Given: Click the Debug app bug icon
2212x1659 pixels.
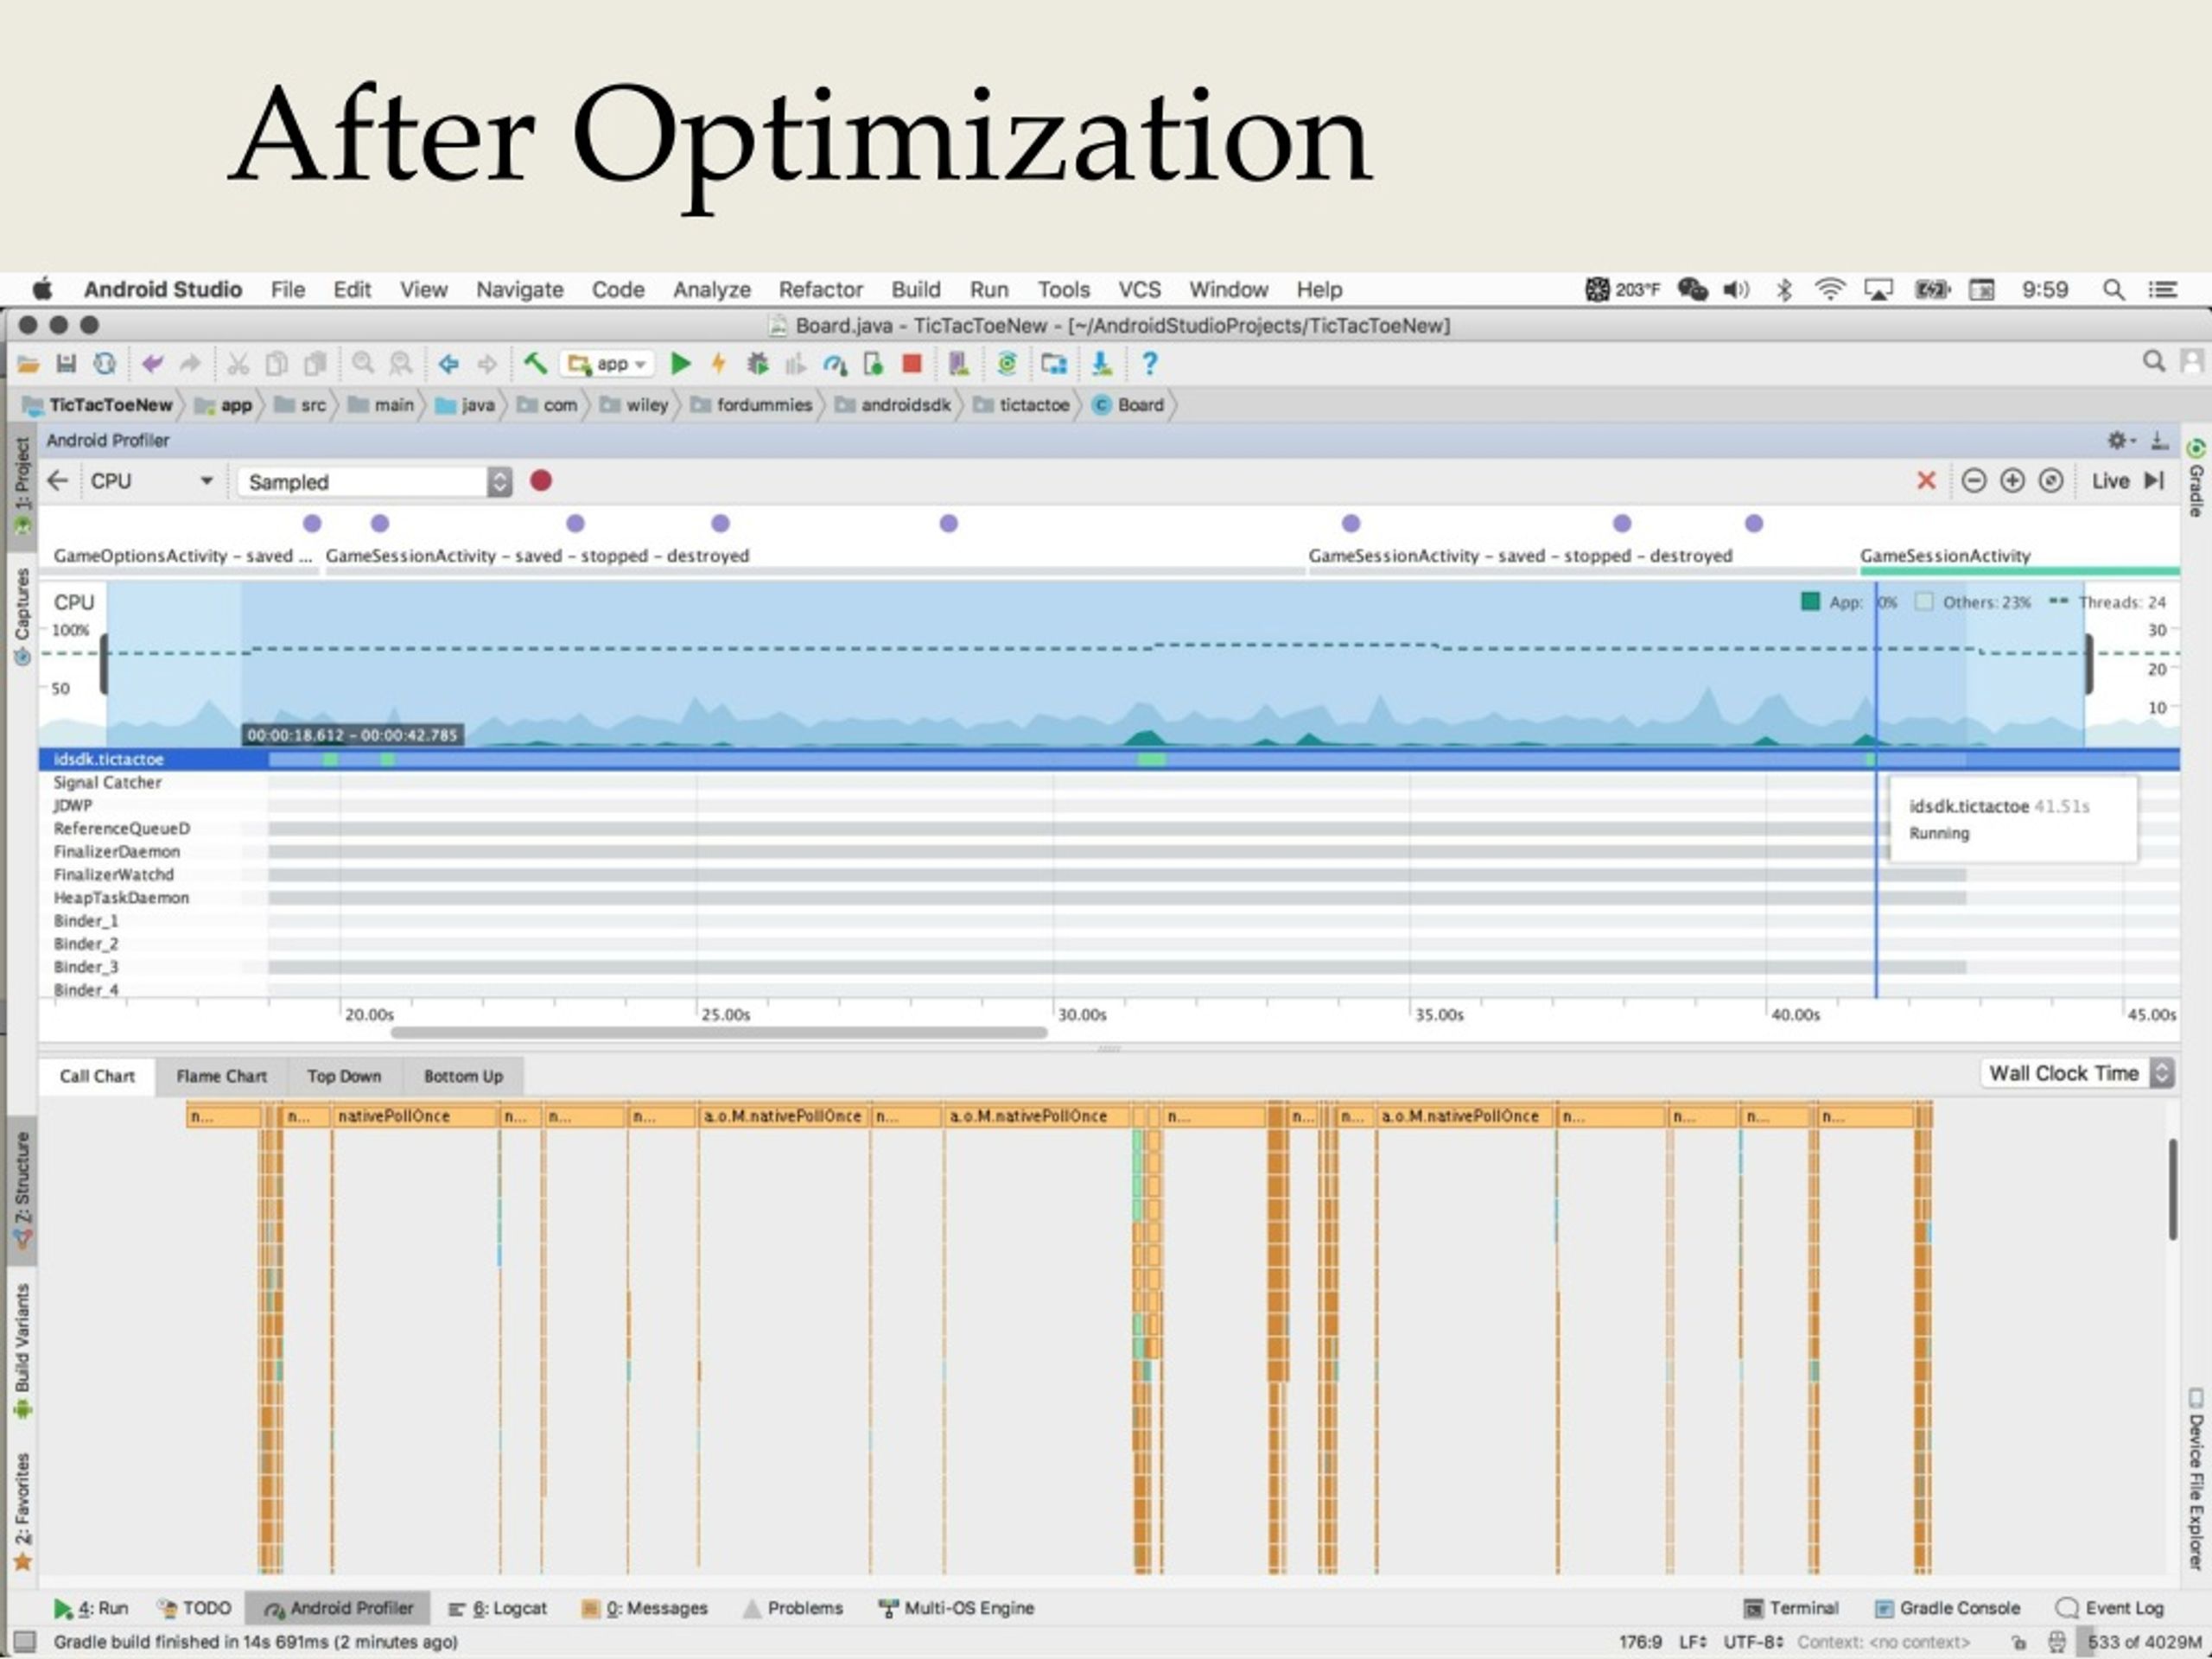Looking at the screenshot, I should click(757, 364).
